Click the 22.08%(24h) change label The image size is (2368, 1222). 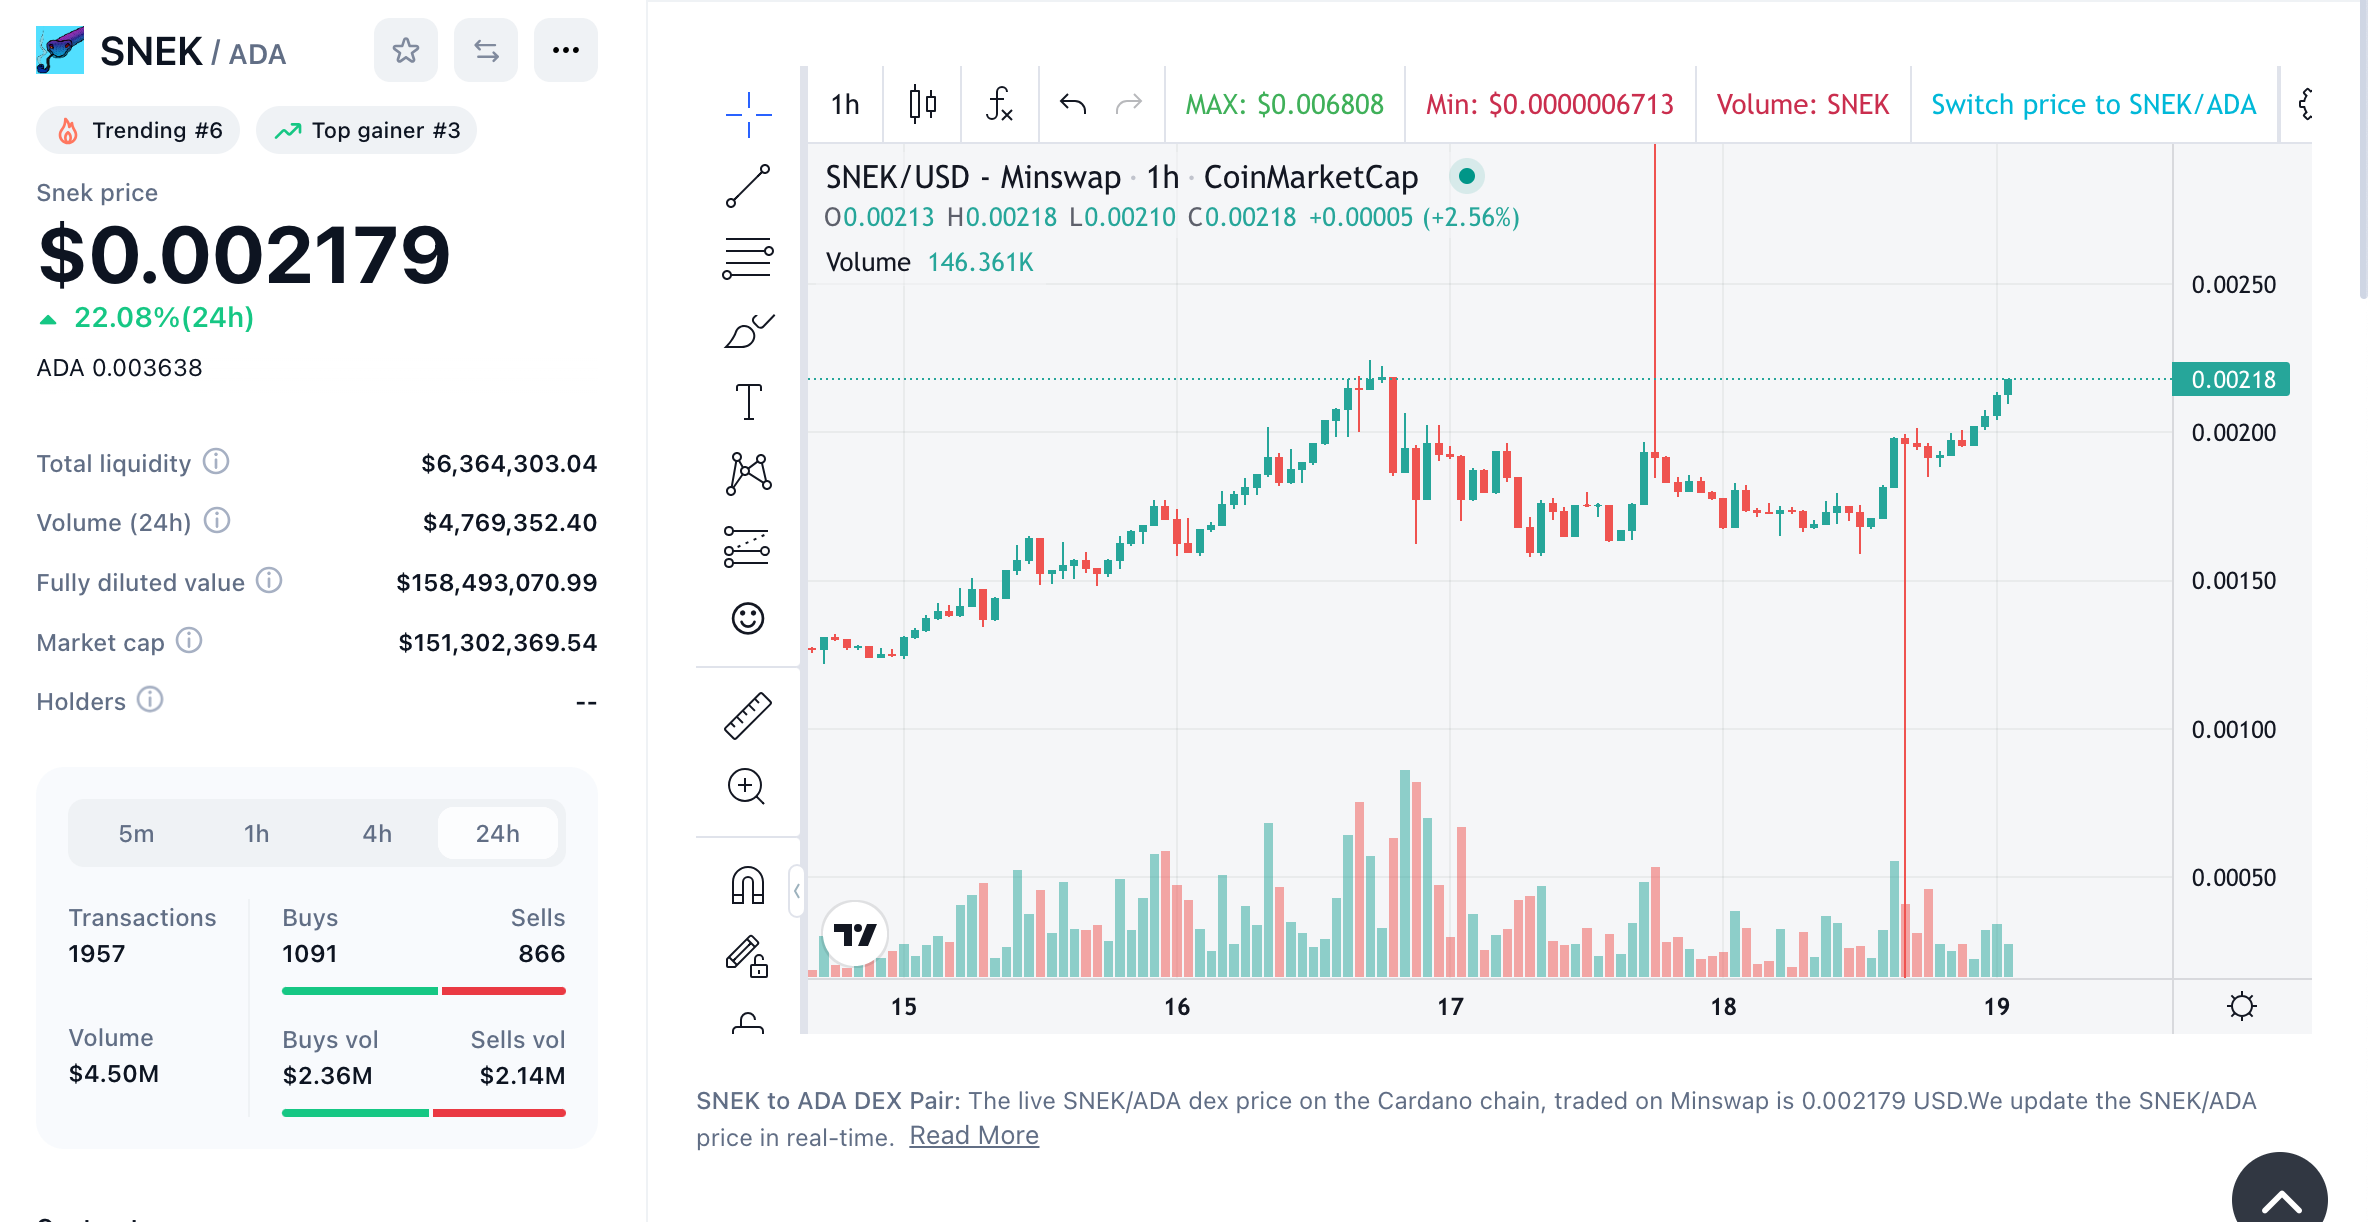click(164, 317)
